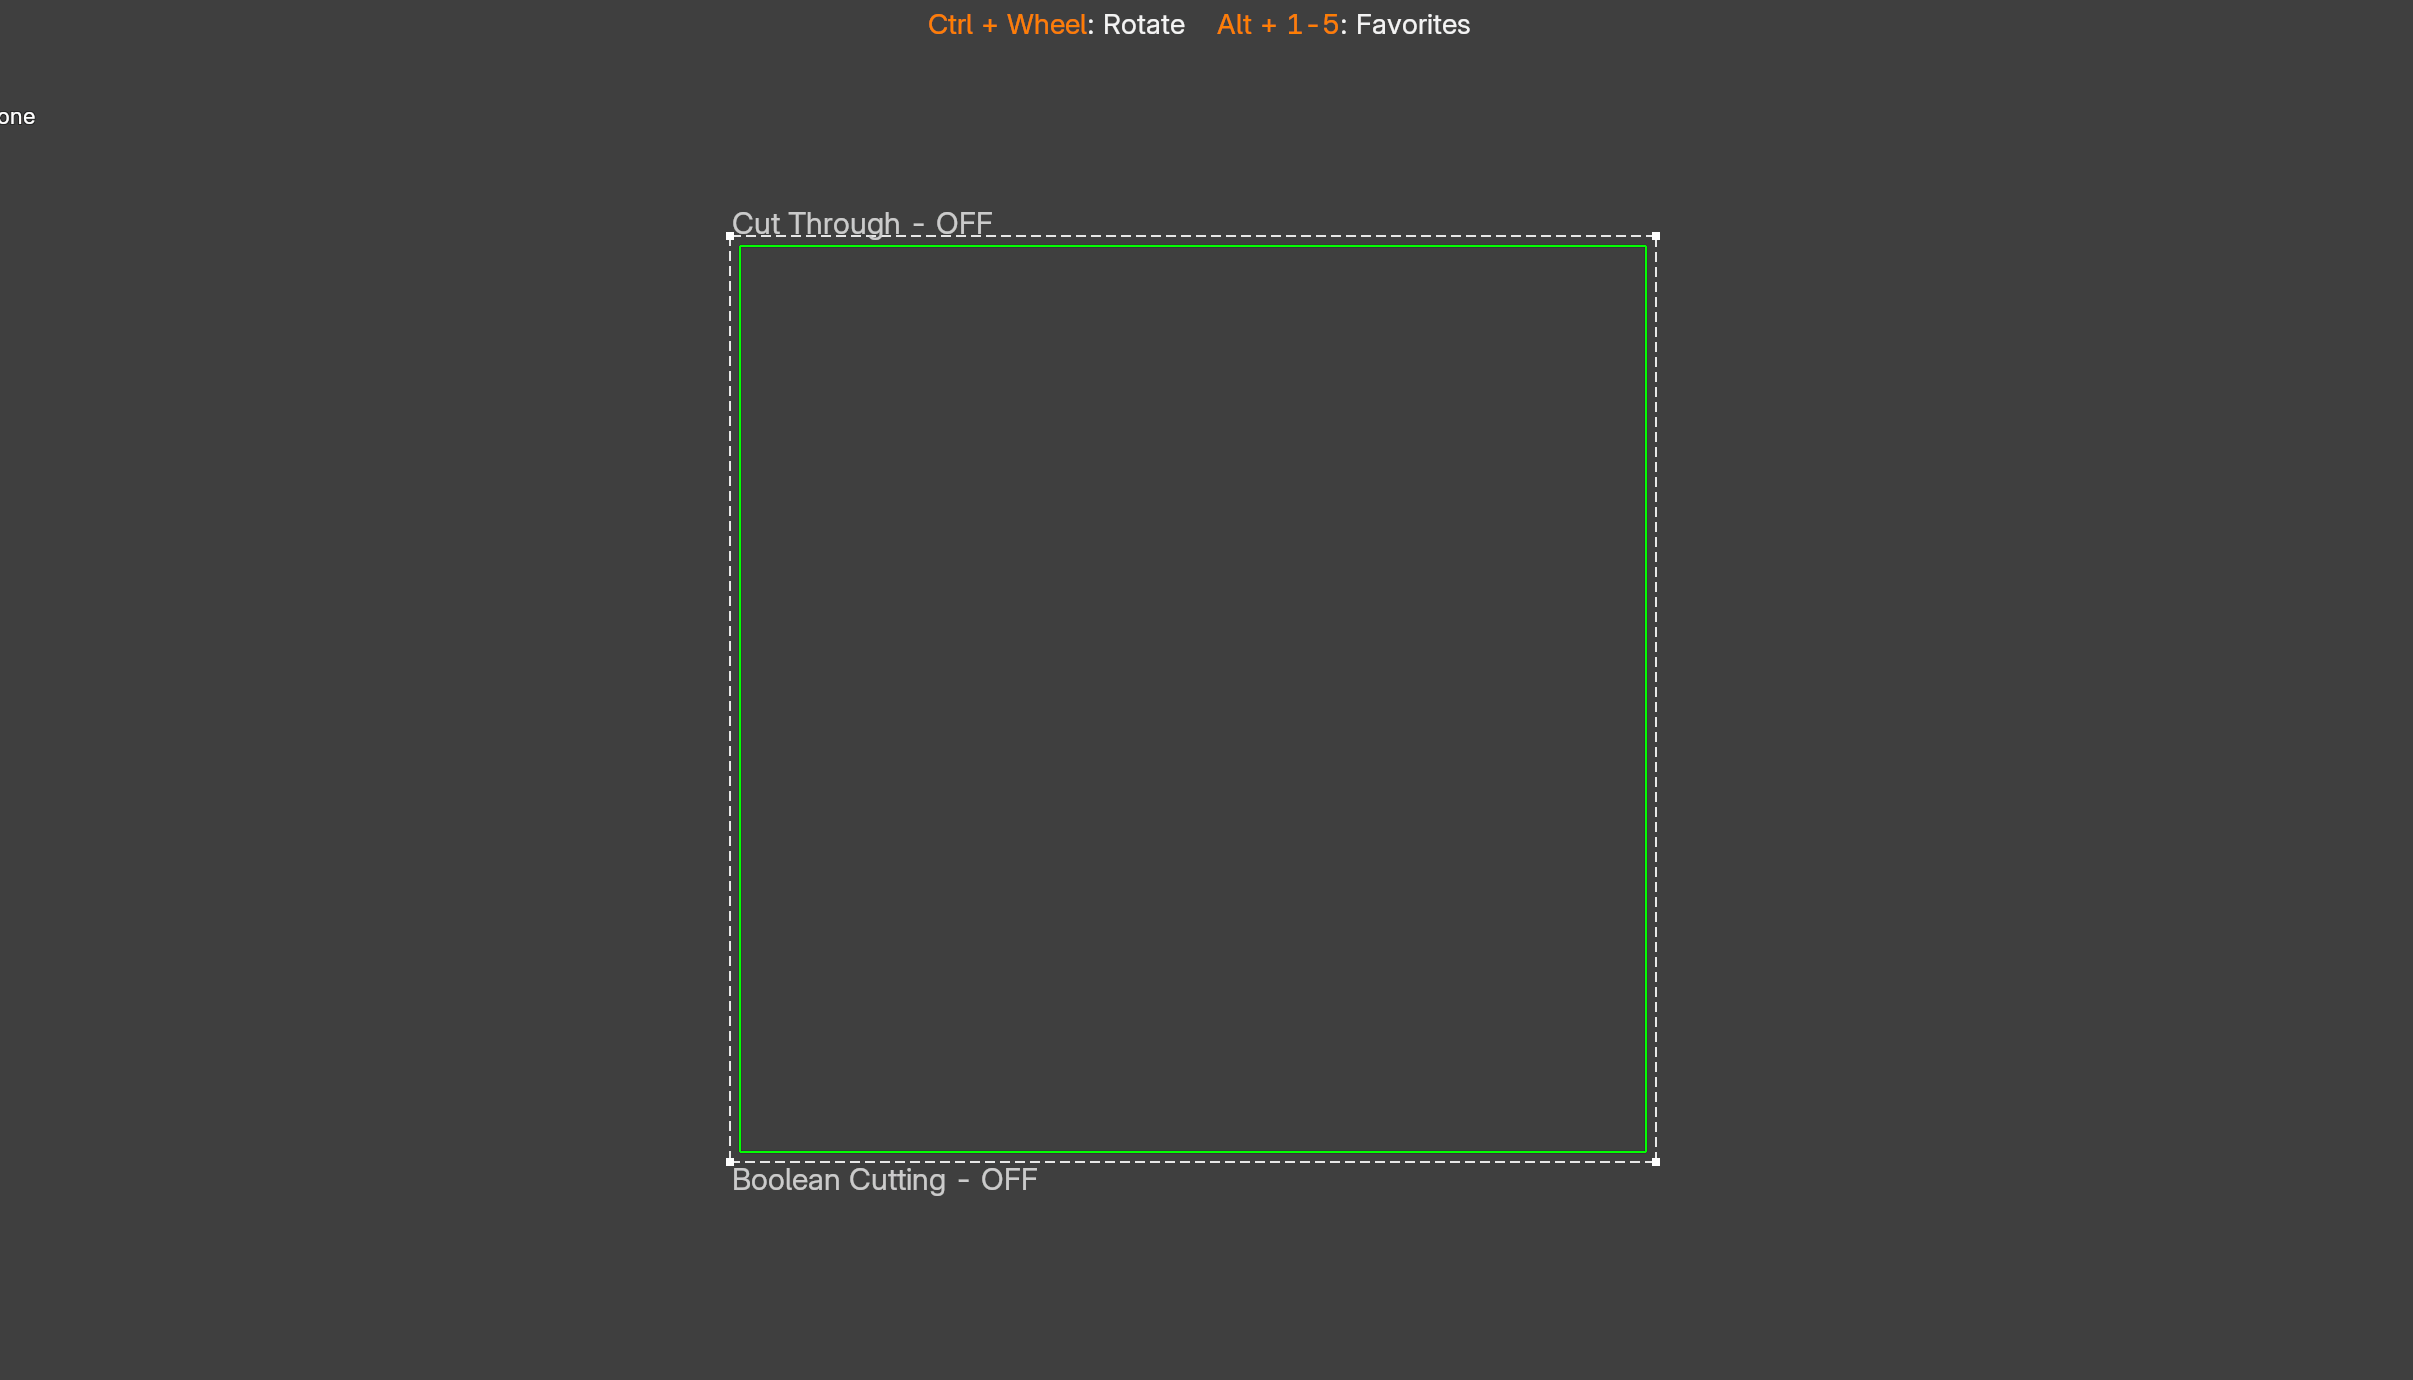2413x1380 pixels.
Task: Click the bottom-left selection corner handle
Action: click(x=730, y=1161)
